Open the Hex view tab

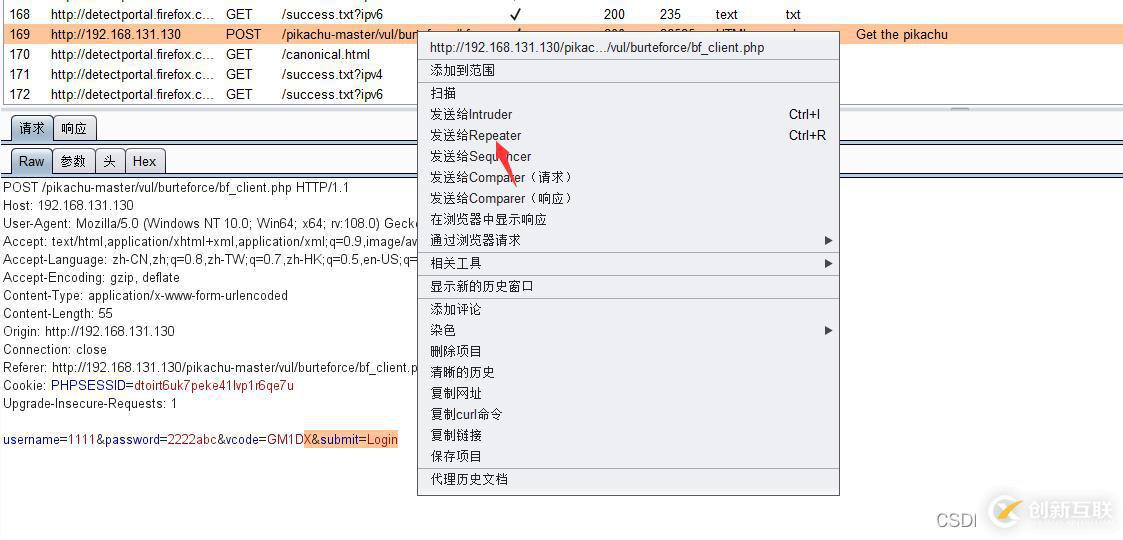[145, 161]
